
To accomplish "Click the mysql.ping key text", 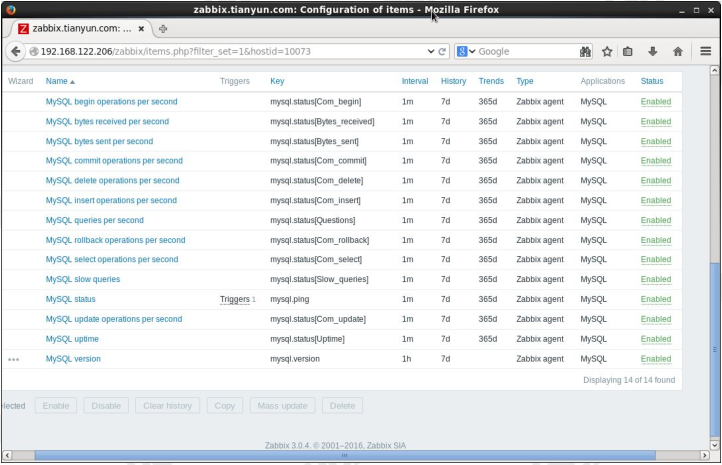I will (290, 299).
